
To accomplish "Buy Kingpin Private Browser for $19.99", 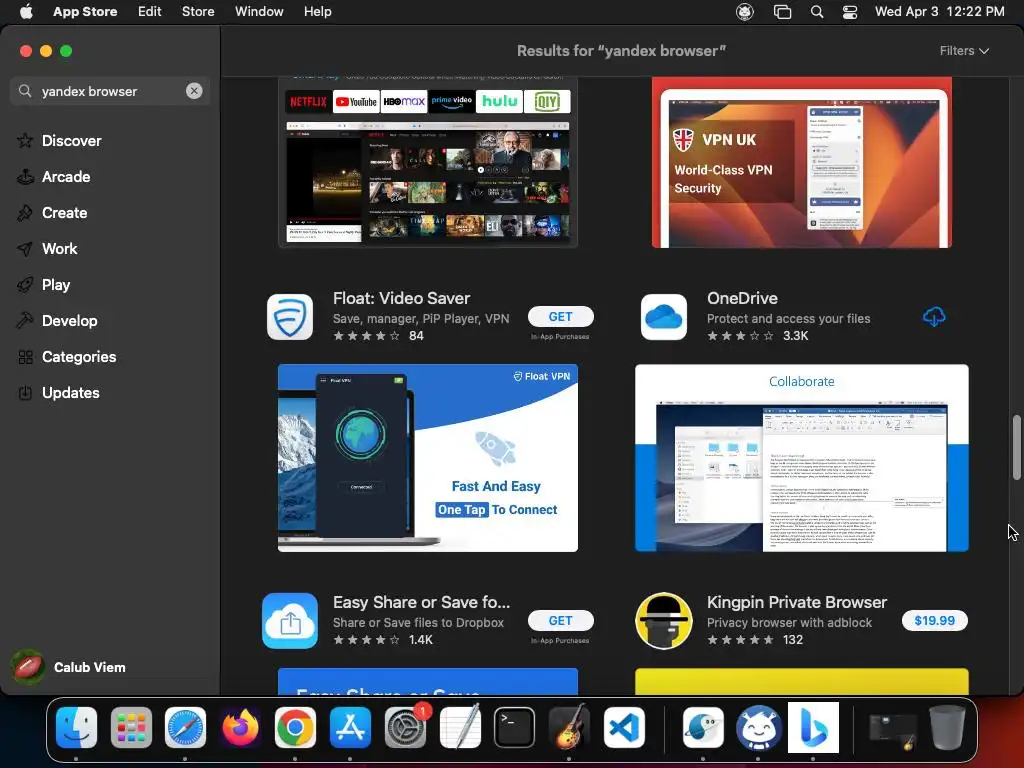I will coord(934,620).
